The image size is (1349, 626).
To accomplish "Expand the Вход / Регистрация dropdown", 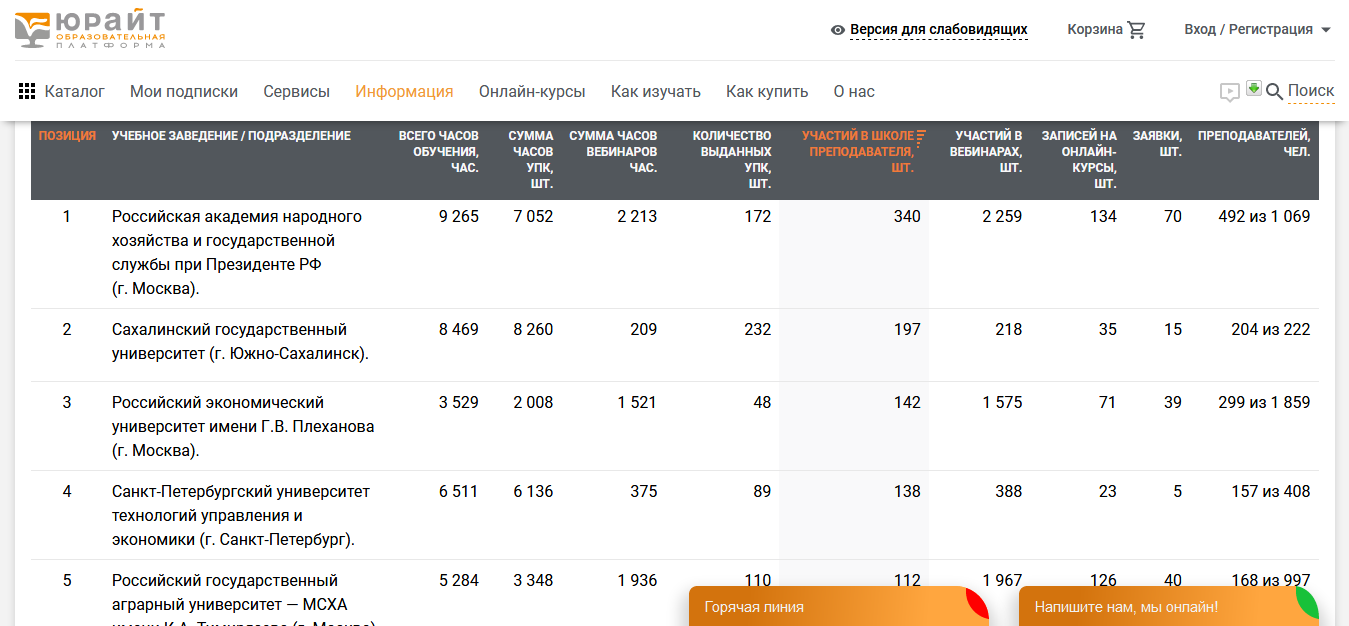I will point(1258,30).
